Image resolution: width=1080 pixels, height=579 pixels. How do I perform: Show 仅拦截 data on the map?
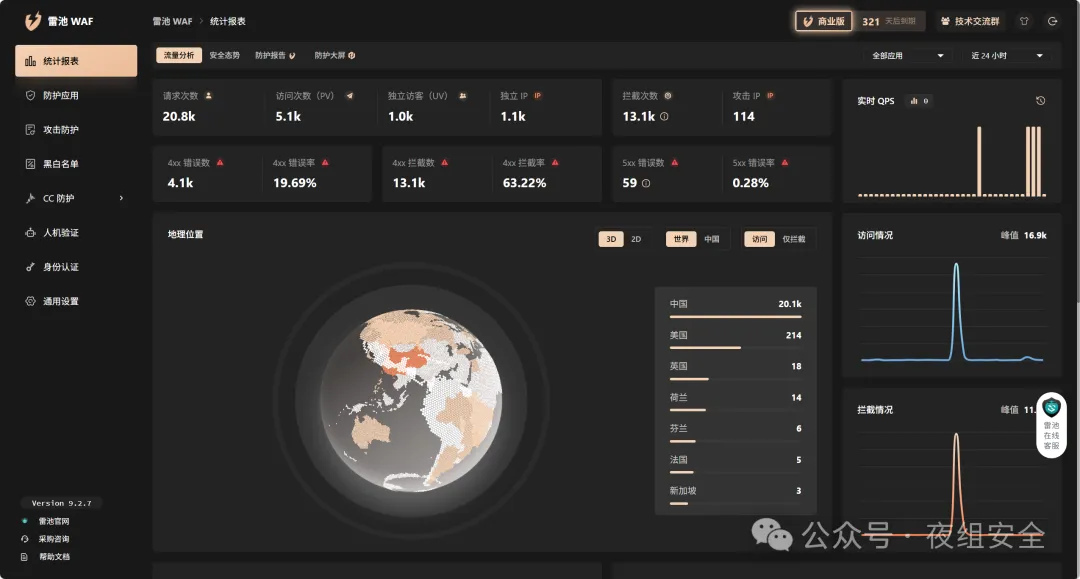793,239
